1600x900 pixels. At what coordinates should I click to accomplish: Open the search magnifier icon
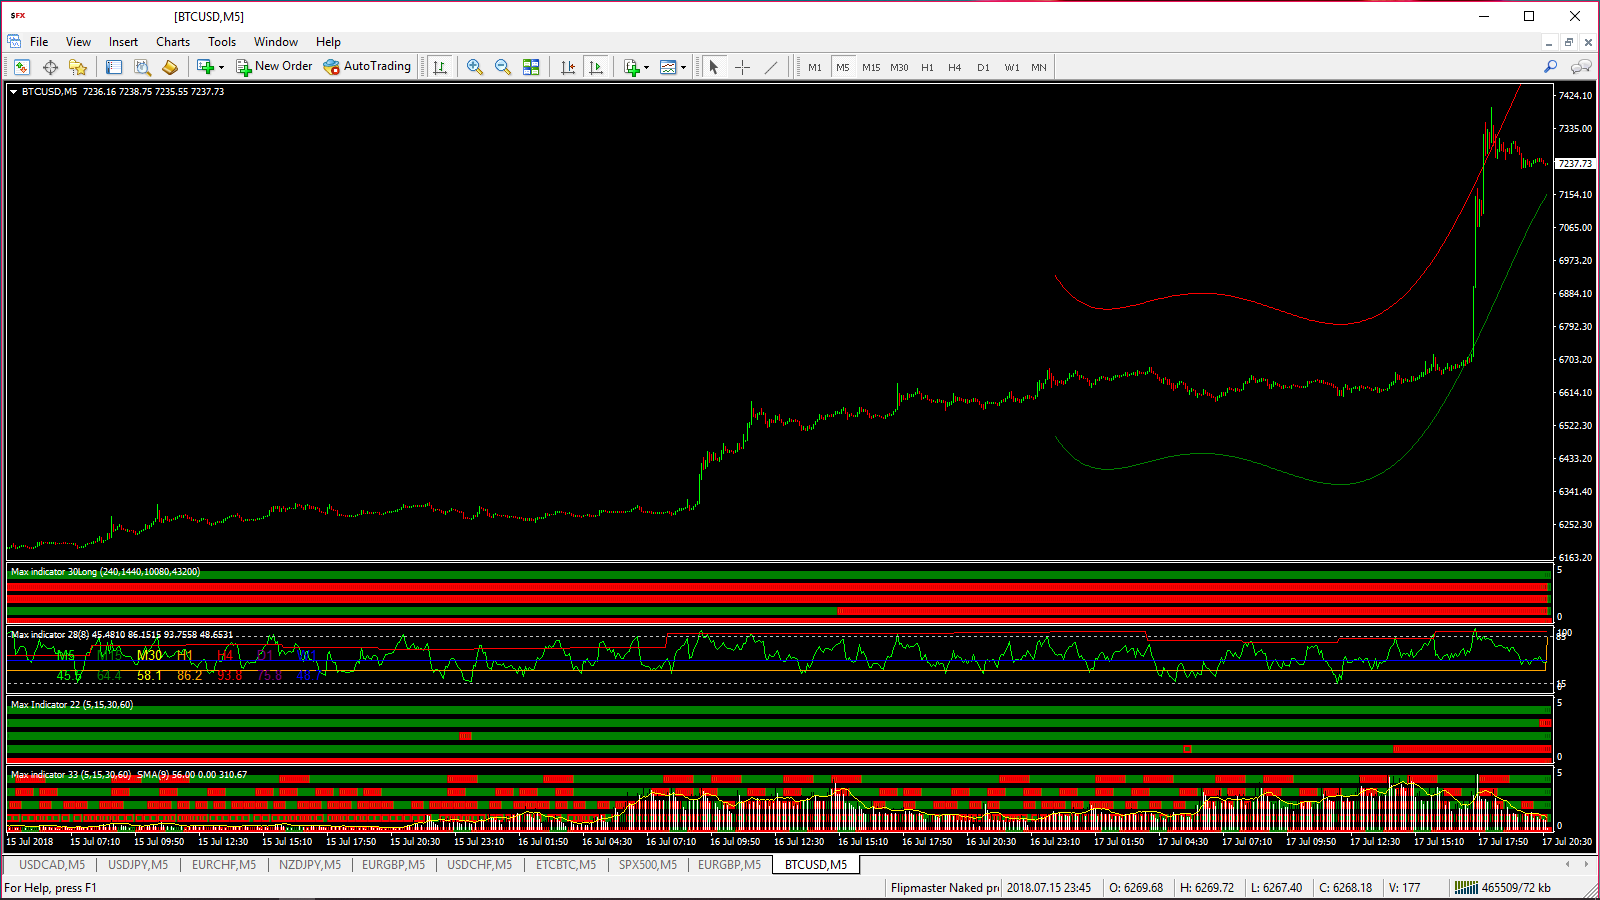(1551, 67)
